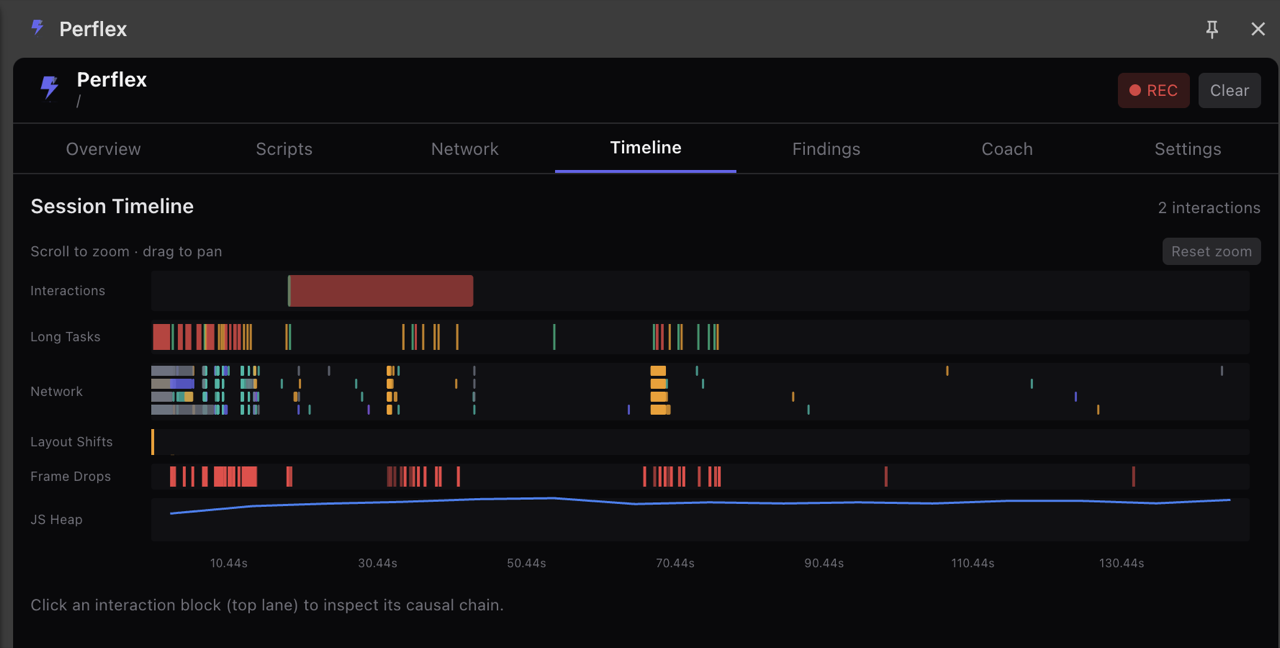This screenshot has width=1280, height=648.
Task: Toggle recording with the REC button
Action: pyautogui.click(x=1154, y=90)
